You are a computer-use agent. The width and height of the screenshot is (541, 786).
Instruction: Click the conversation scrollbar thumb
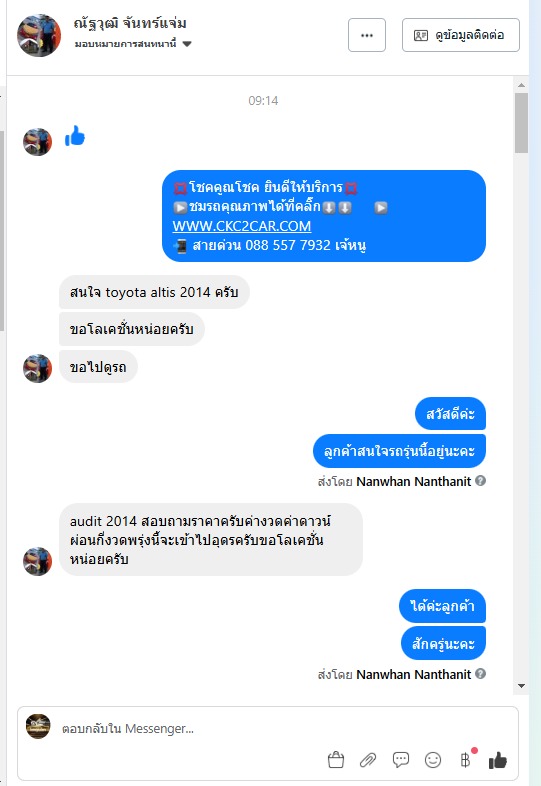[x=521, y=123]
